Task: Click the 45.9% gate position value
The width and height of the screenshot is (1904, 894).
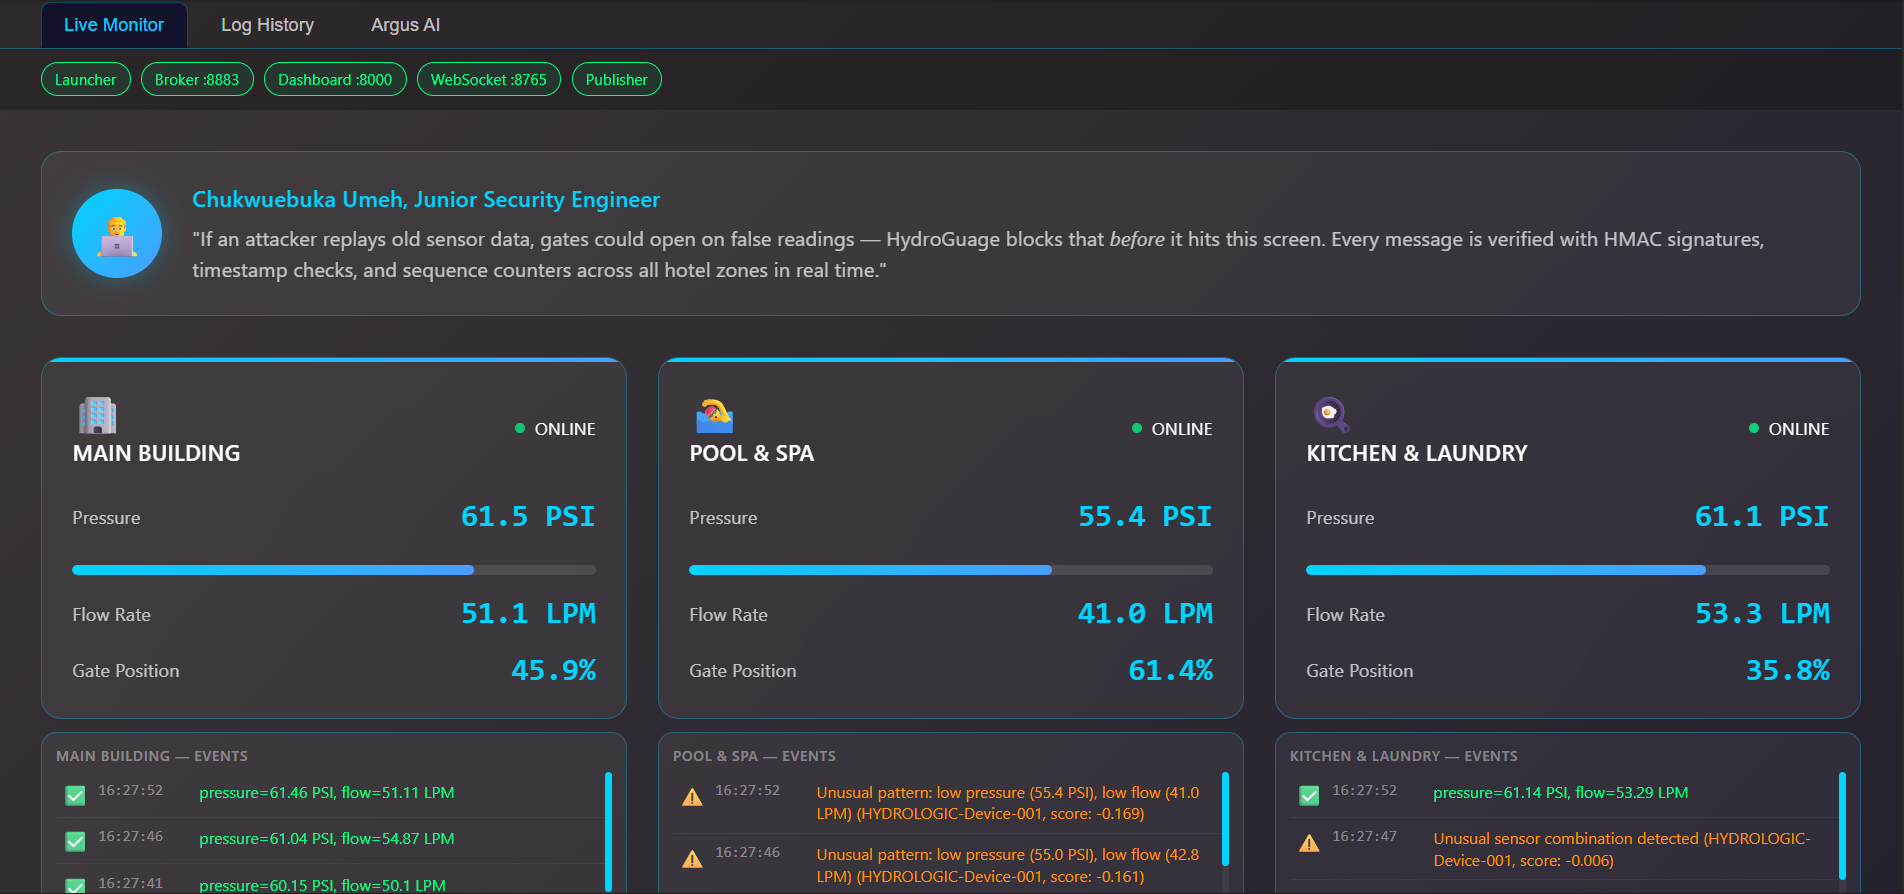Action: [554, 670]
